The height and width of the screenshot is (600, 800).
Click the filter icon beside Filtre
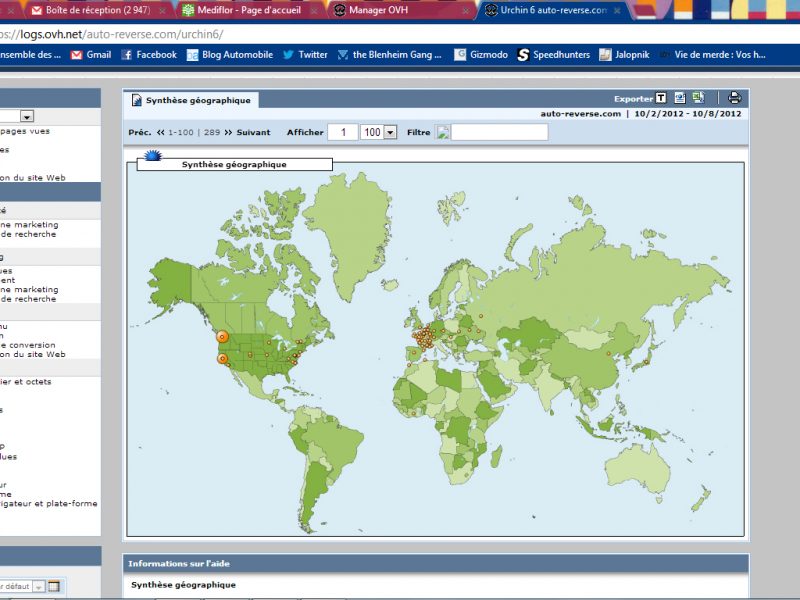coord(443,132)
